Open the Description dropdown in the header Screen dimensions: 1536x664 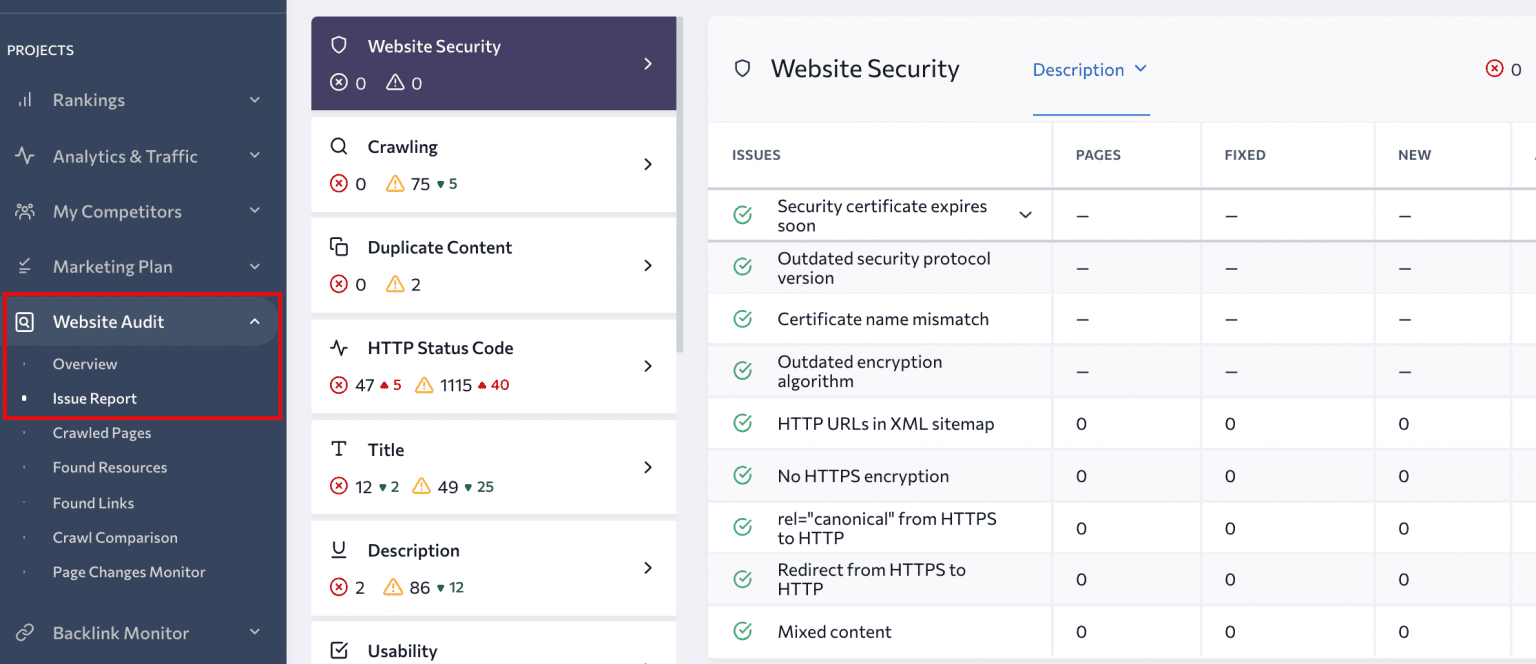pyautogui.click(x=1090, y=70)
